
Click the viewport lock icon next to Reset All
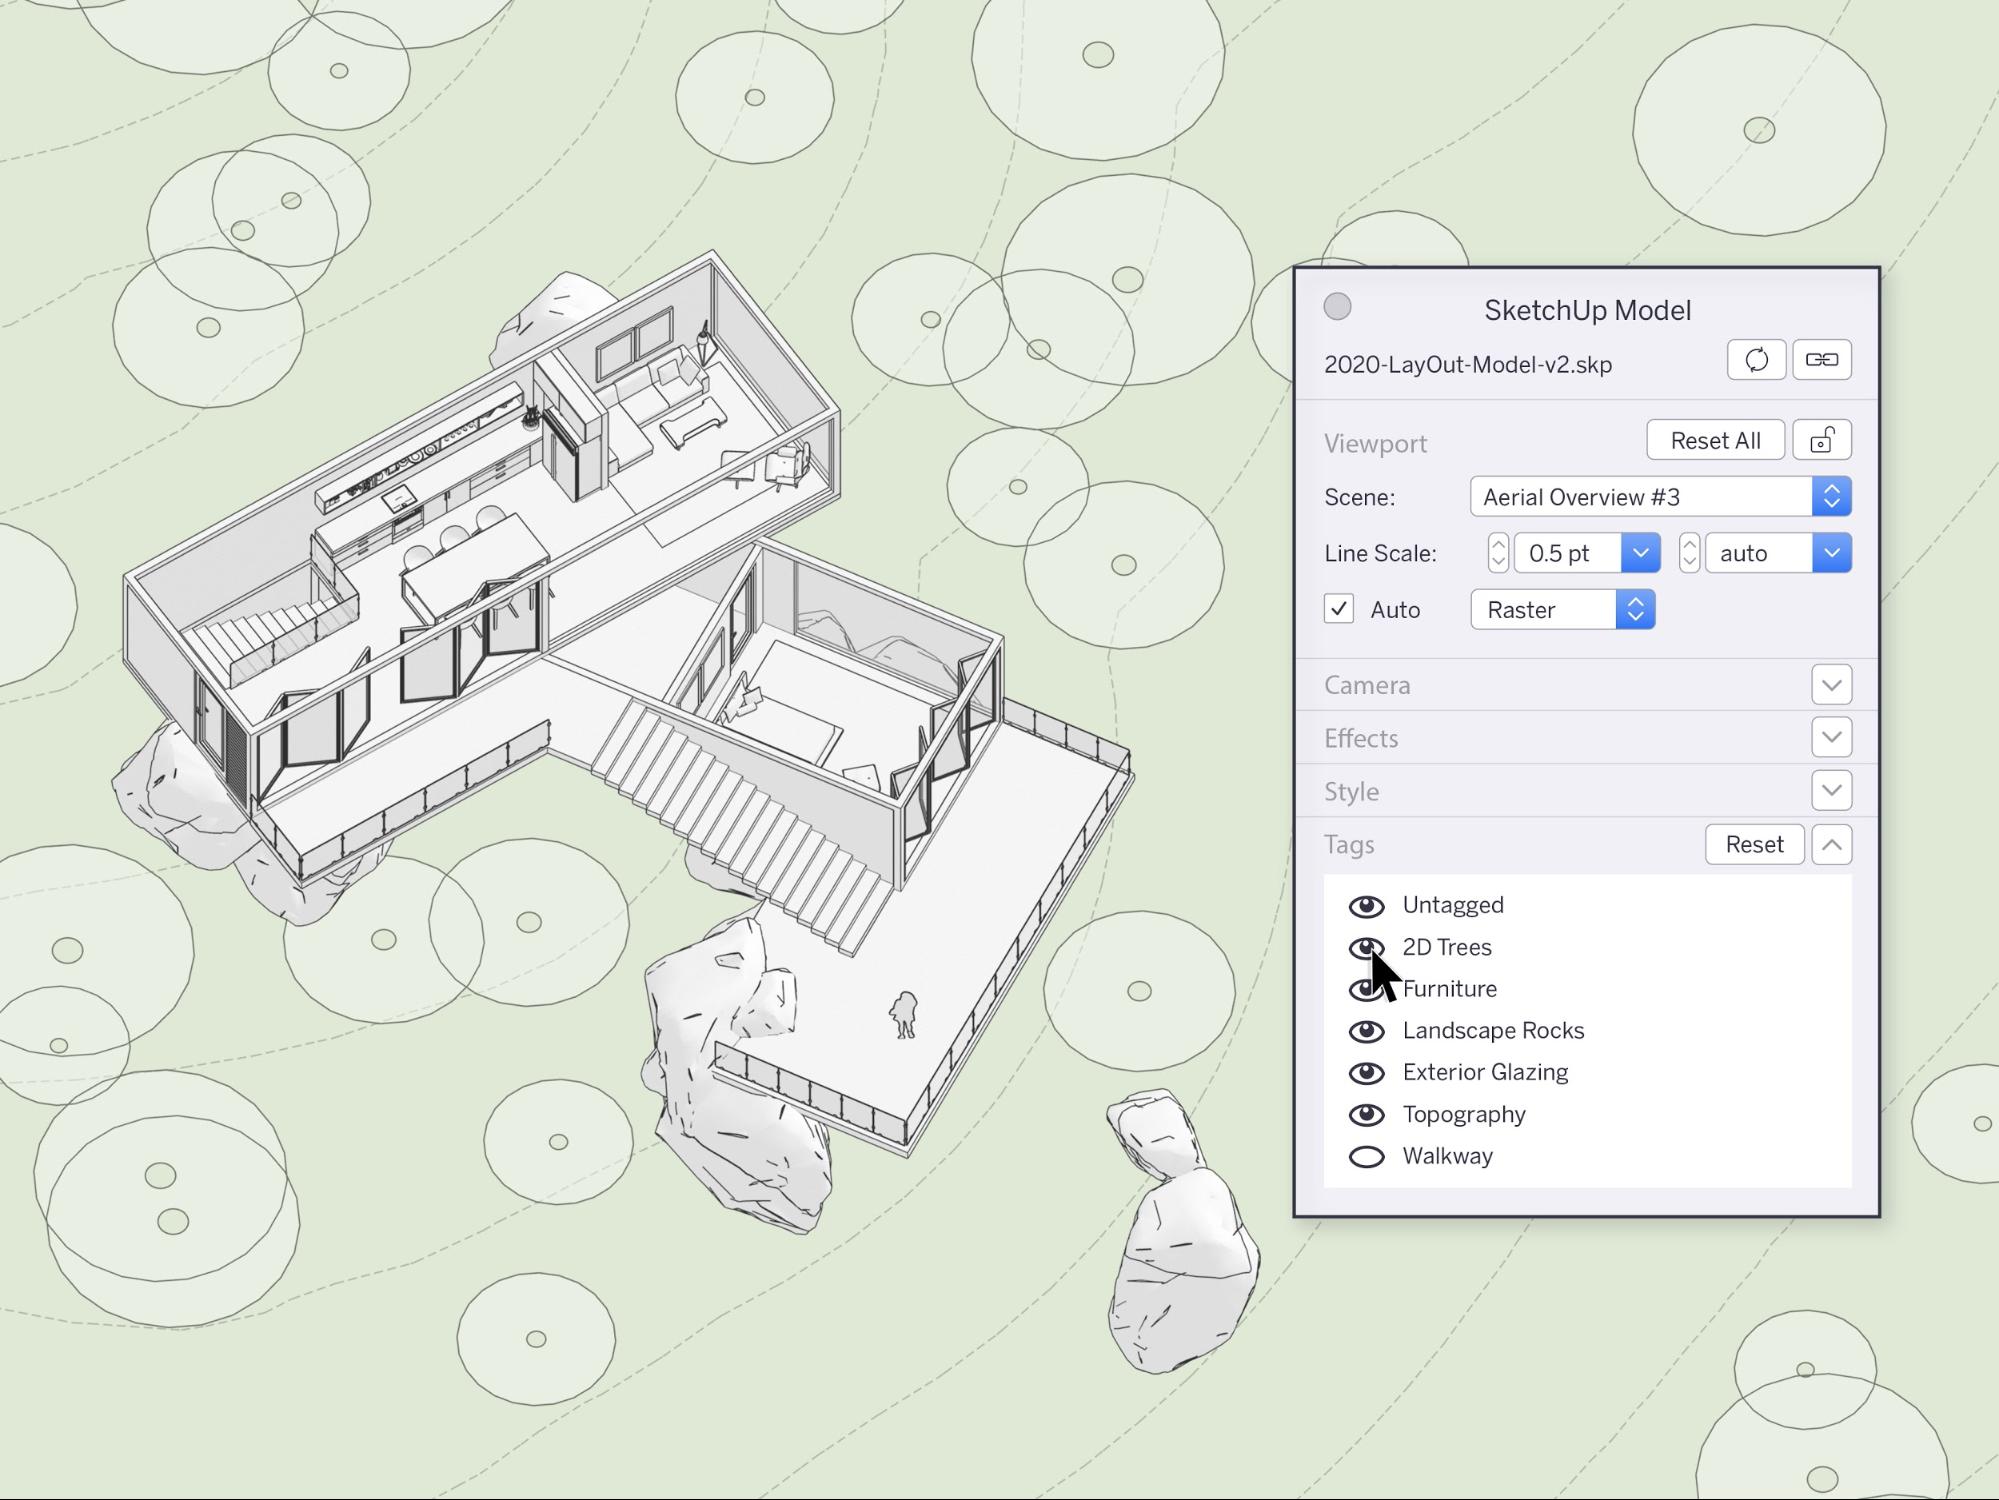1821,440
